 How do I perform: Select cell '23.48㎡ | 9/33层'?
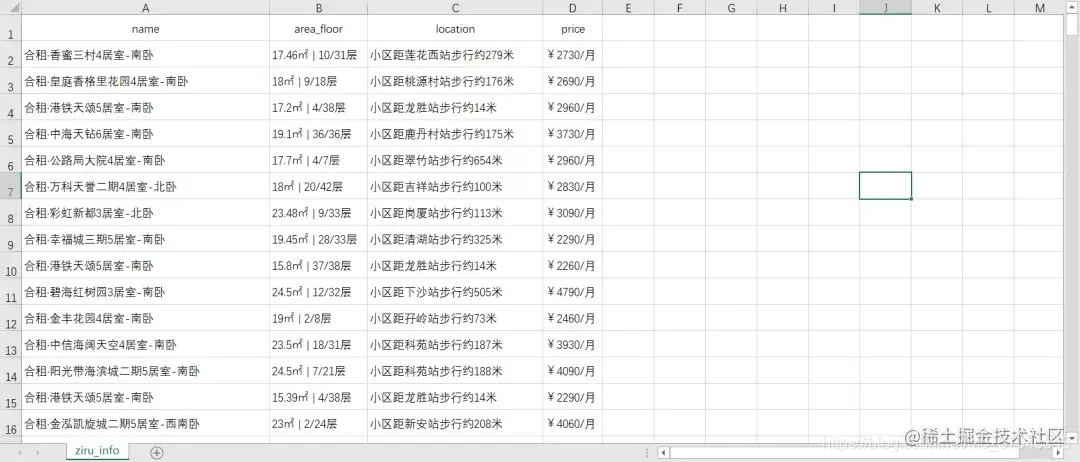(x=318, y=213)
